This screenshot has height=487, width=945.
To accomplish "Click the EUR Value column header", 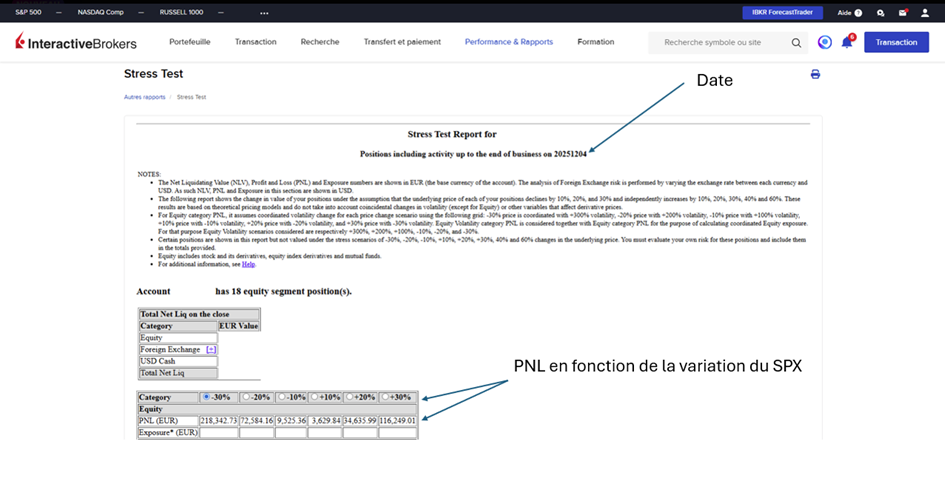I will pyautogui.click(x=239, y=326).
